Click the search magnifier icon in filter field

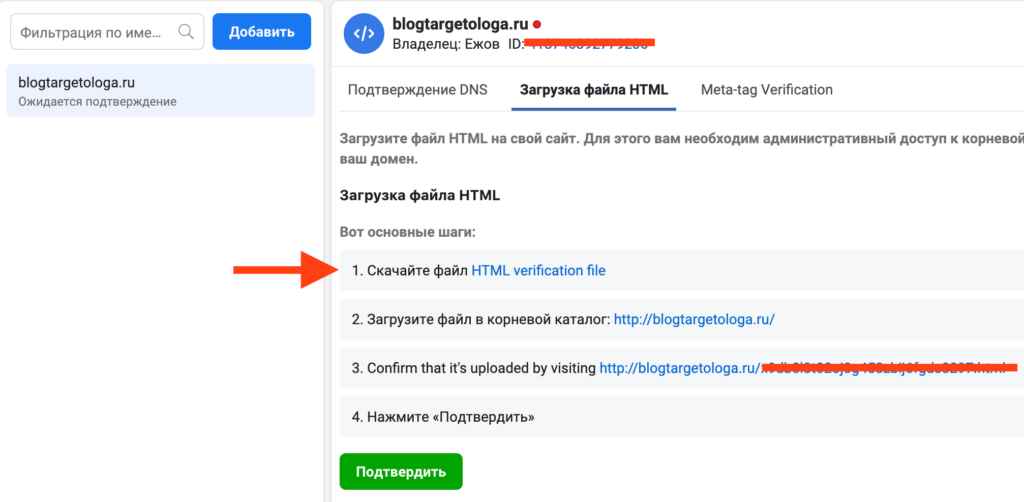(x=185, y=32)
